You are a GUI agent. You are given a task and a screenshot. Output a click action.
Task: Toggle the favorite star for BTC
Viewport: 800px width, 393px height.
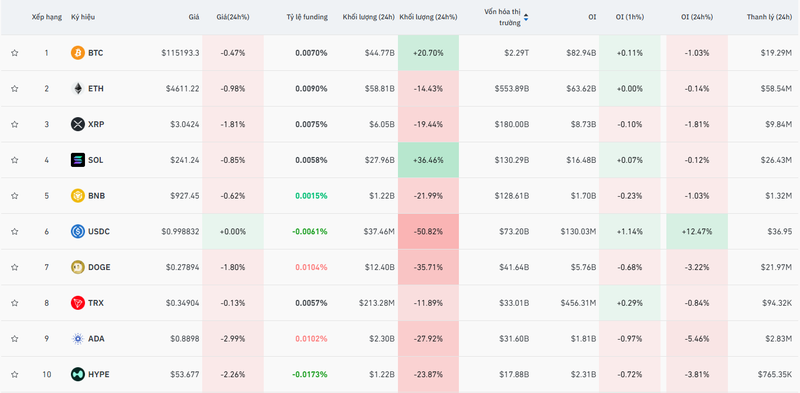click(x=15, y=53)
